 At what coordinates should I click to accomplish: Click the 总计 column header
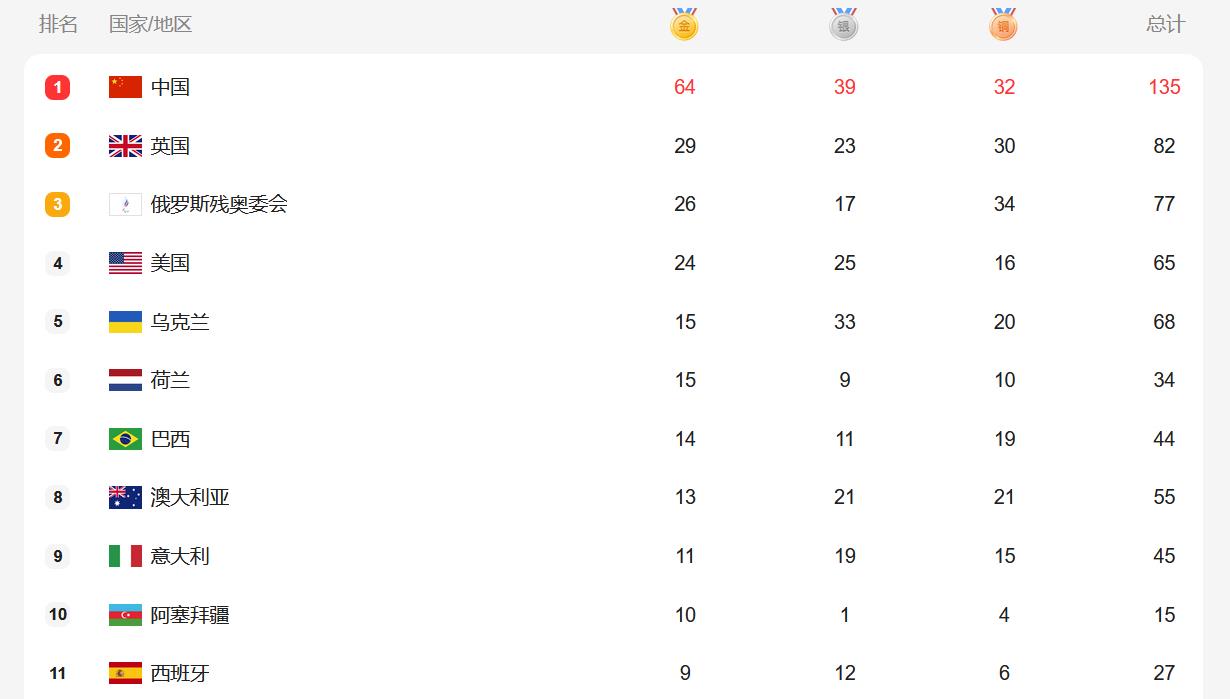(1165, 25)
